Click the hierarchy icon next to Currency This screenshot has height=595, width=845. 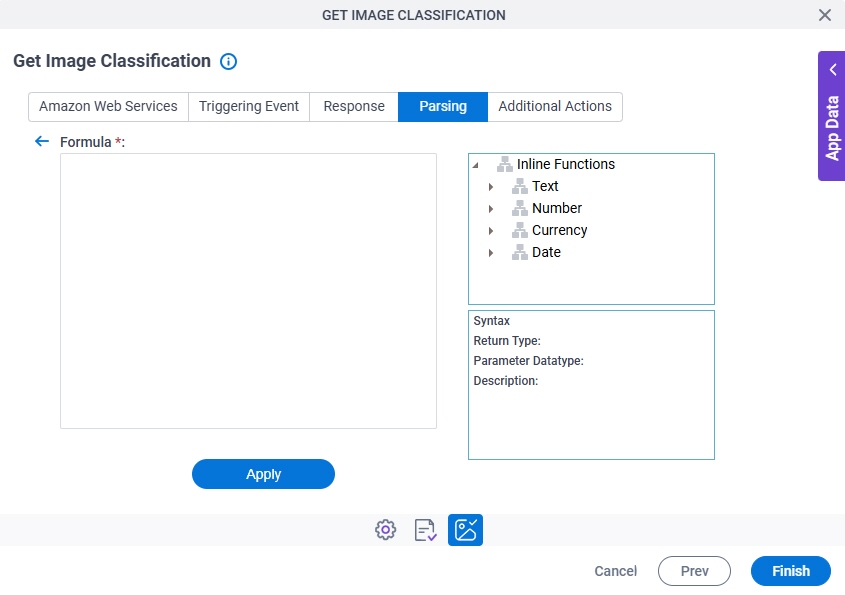pos(520,230)
